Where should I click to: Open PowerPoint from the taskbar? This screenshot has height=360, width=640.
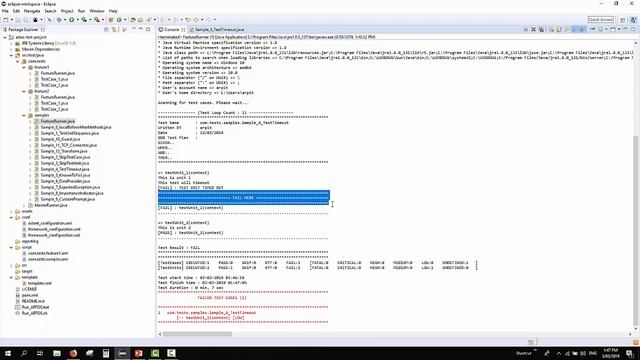139,353
